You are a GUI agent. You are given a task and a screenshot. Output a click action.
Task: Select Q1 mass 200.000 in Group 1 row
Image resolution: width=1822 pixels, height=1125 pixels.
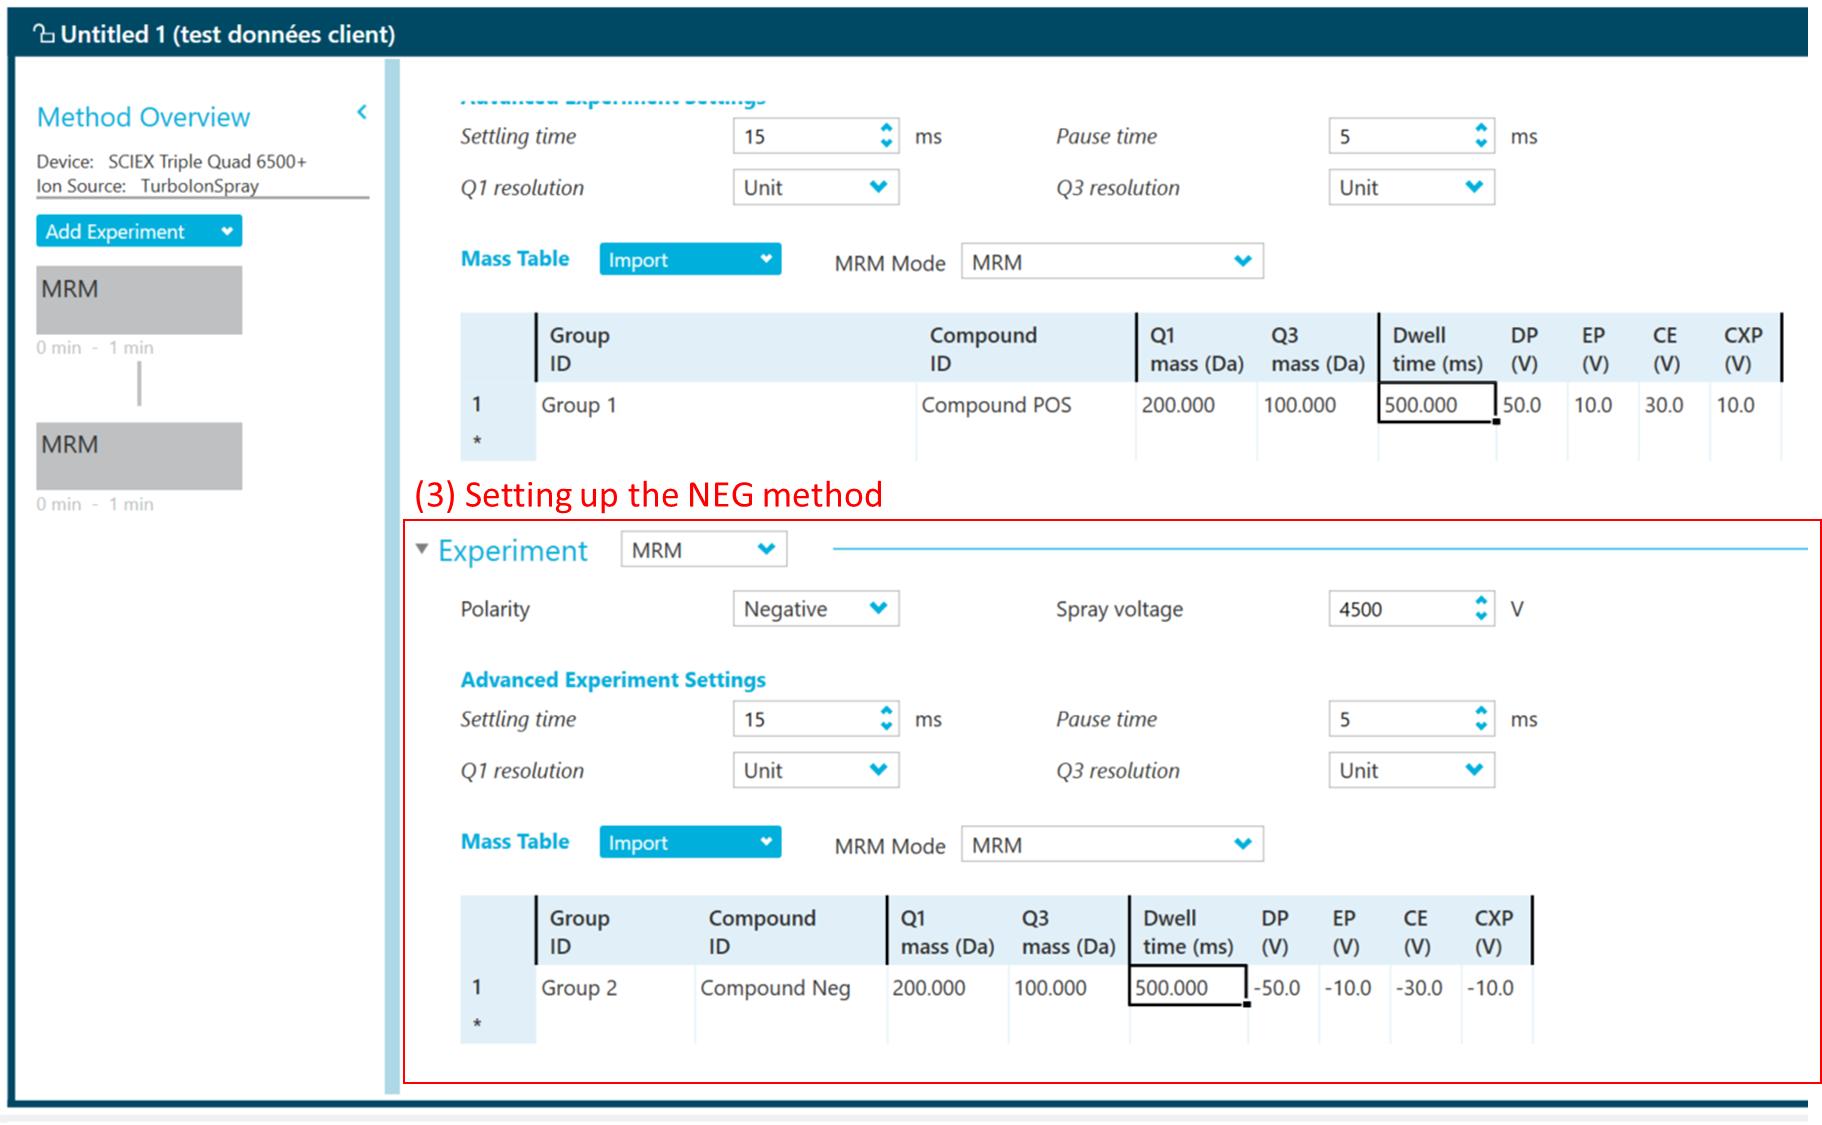tap(1196, 405)
